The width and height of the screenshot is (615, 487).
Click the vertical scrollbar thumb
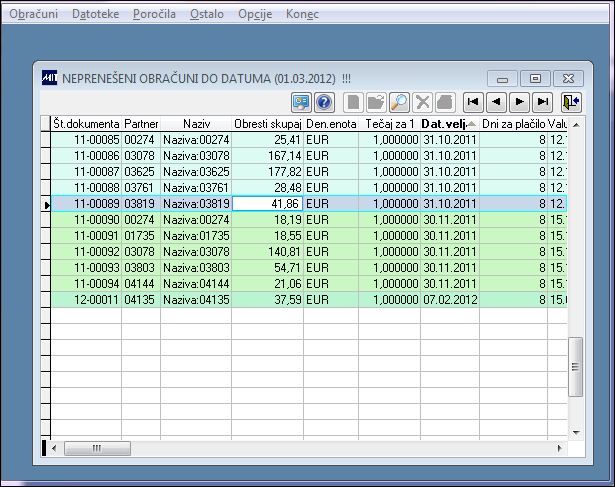coord(576,367)
